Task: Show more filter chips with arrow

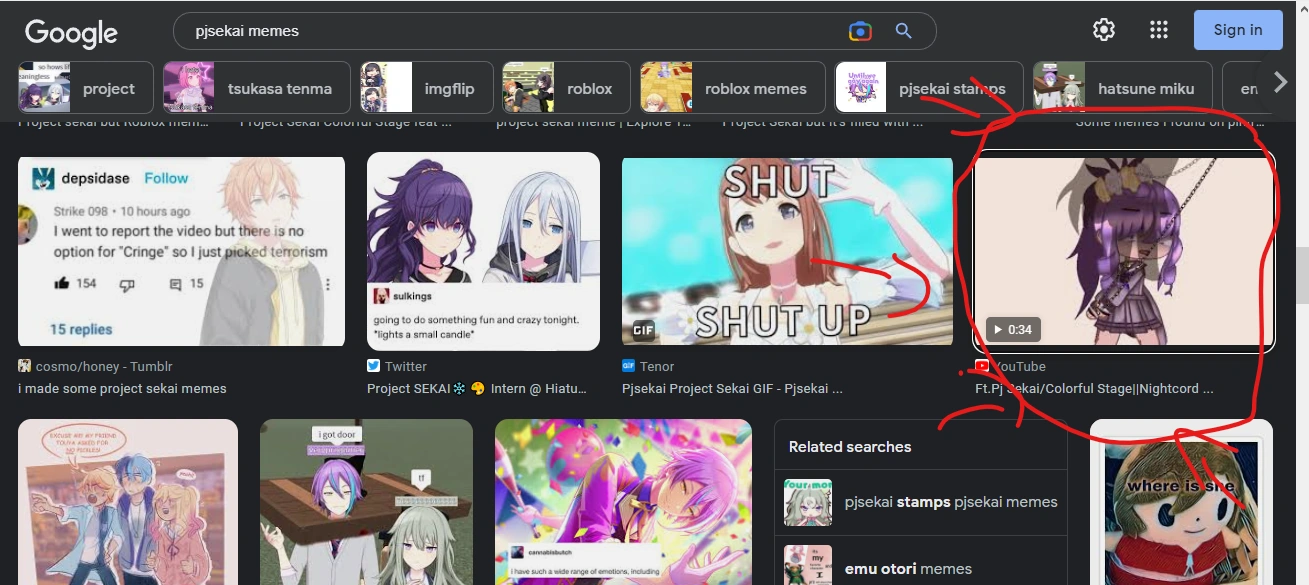Action: point(1281,83)
